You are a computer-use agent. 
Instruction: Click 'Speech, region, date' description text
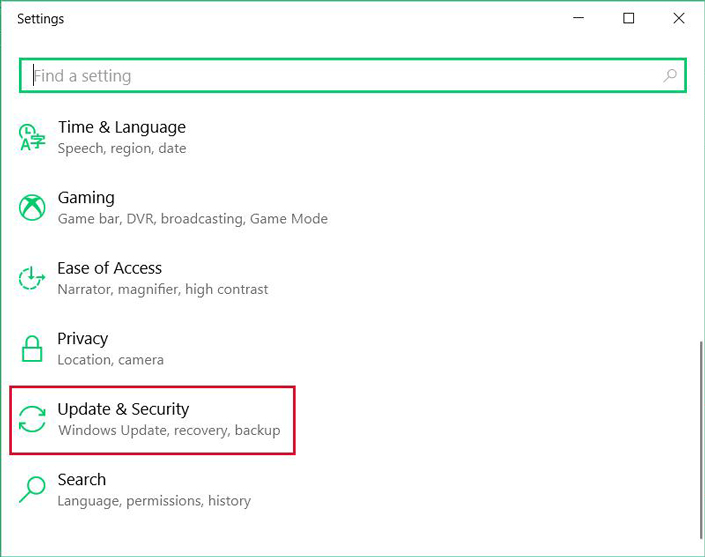(122, 148)
